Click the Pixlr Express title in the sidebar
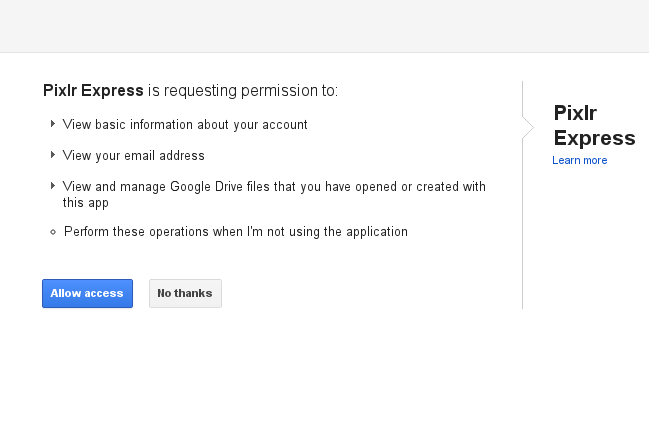649x433 pixels. click(x=594, y=125)
